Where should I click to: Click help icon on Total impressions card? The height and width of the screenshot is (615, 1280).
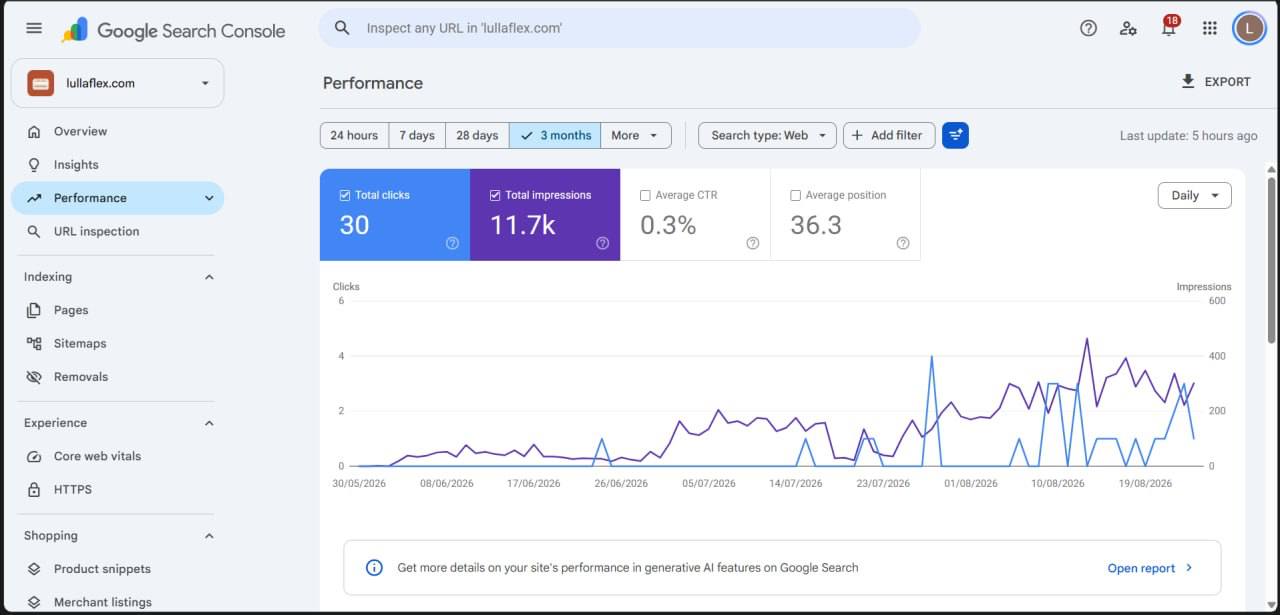[602, 243]
